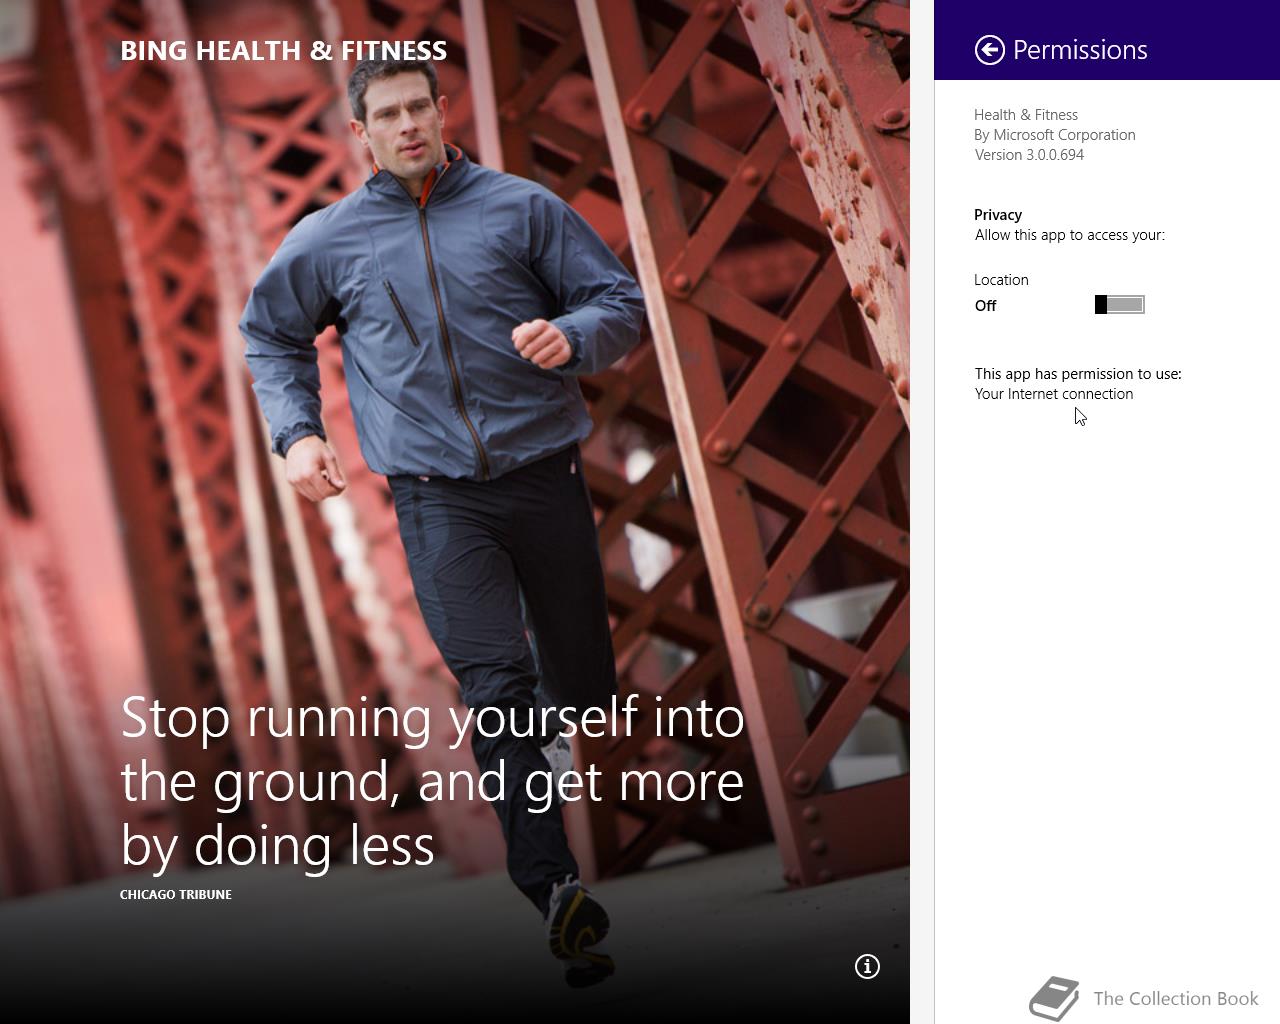
Task: Click the back arrow next to Permissions
Action: pos(989,50)
